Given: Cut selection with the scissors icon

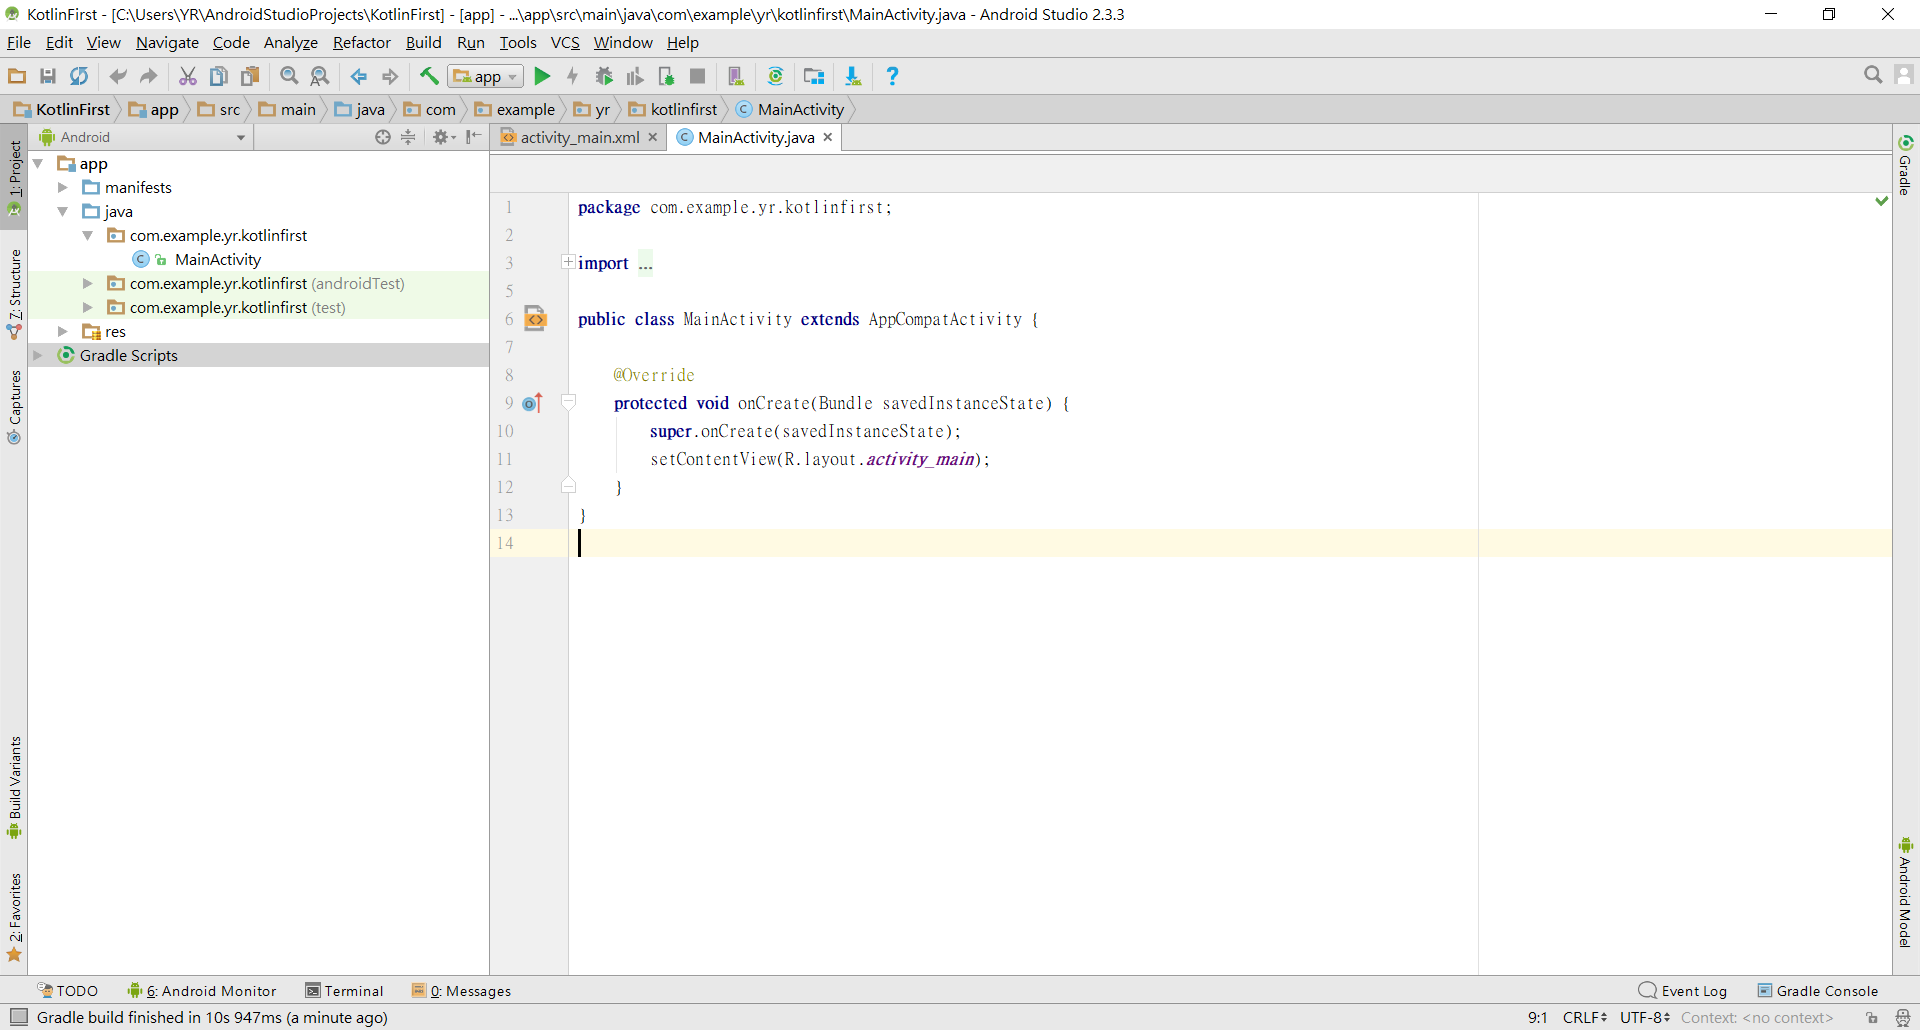Looking at the screenshot, I should (188, 76).
